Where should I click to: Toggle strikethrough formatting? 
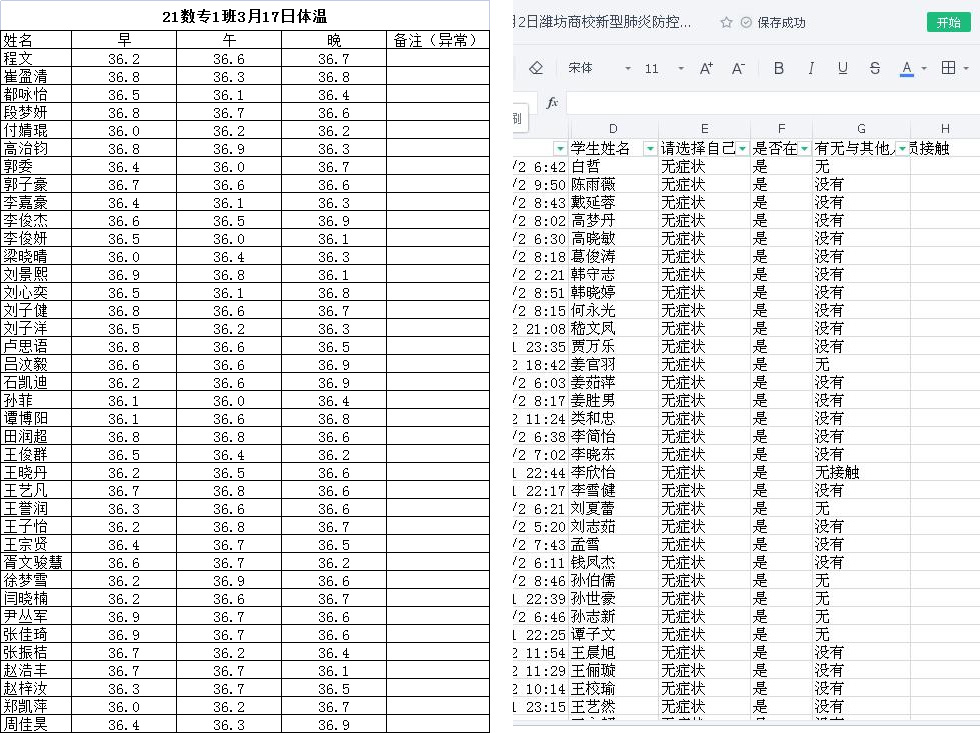tap(875, 68)
